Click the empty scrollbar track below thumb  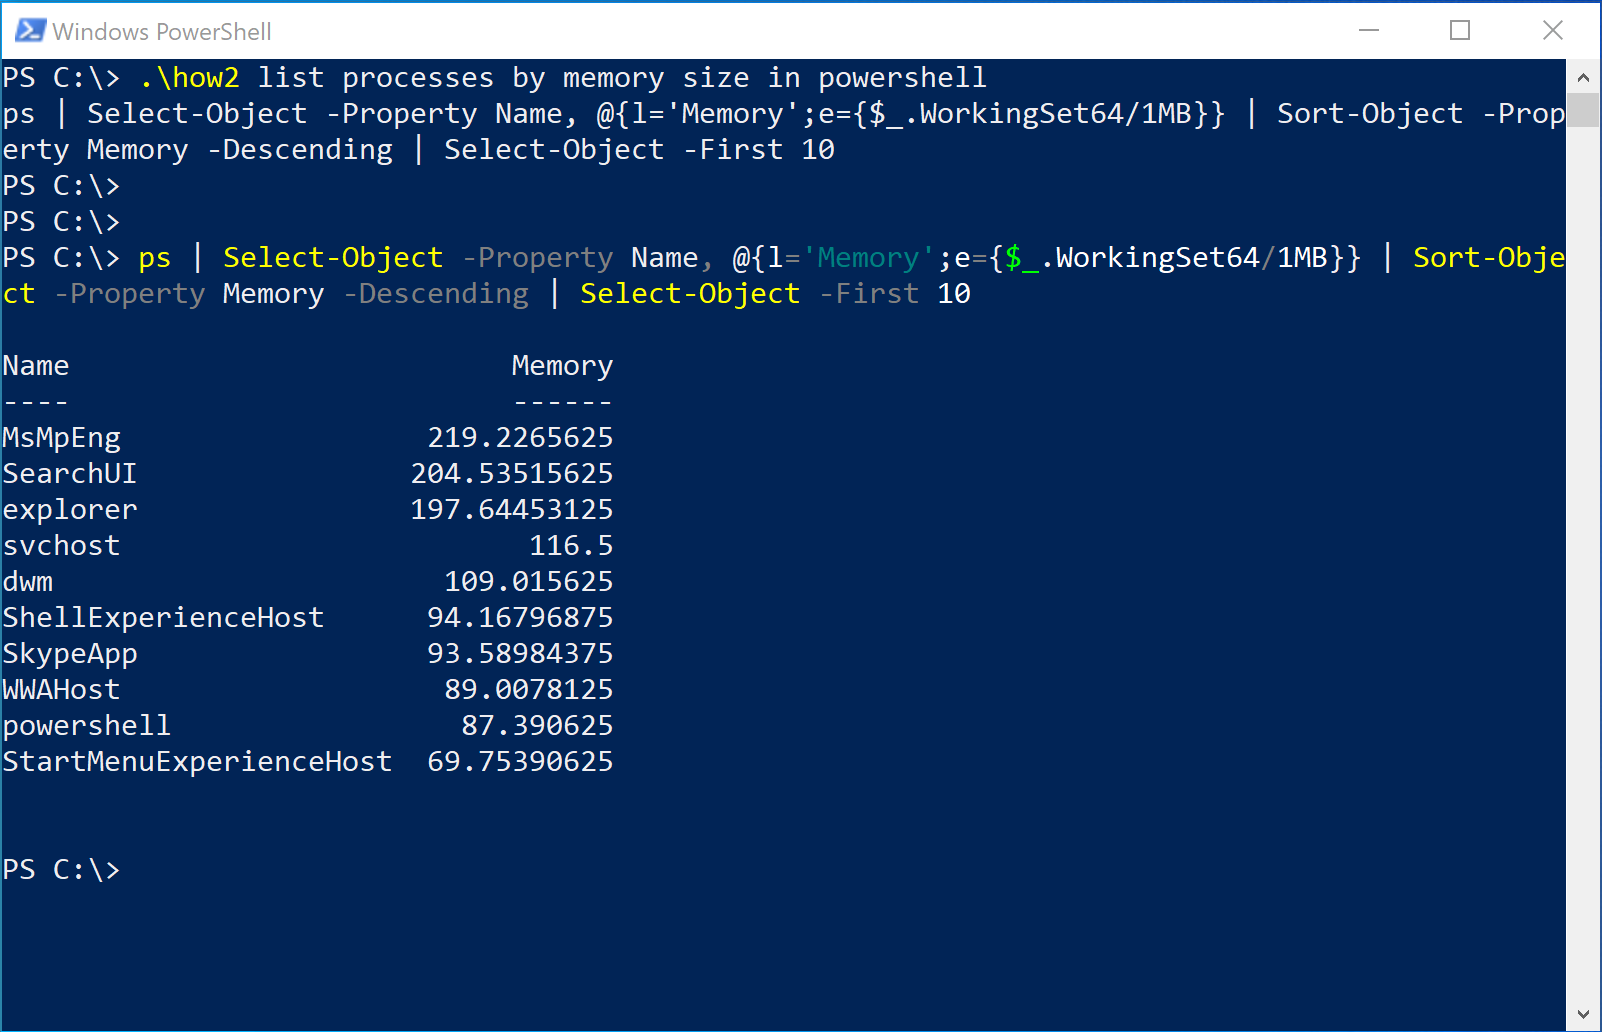pyautogui.click(x=1582, y=560)
